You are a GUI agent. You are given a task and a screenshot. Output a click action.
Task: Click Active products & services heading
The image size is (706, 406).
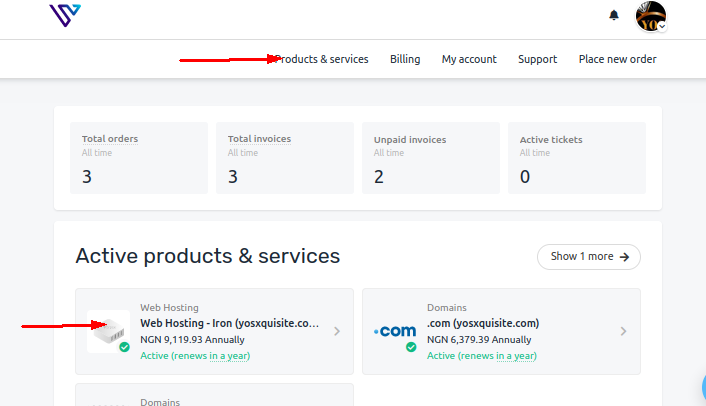tap(208, 256)
